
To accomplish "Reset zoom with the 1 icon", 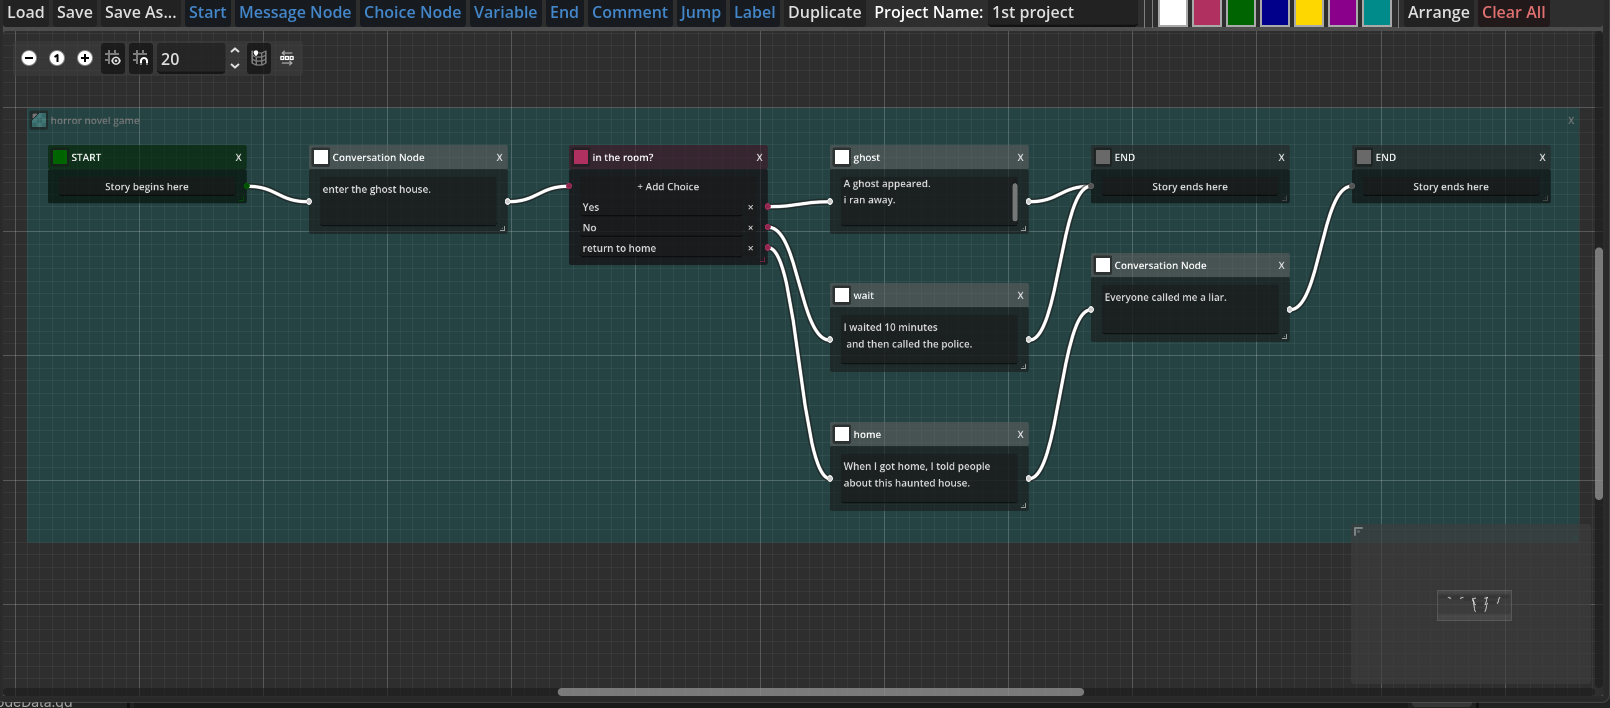I will coord(57,58).
